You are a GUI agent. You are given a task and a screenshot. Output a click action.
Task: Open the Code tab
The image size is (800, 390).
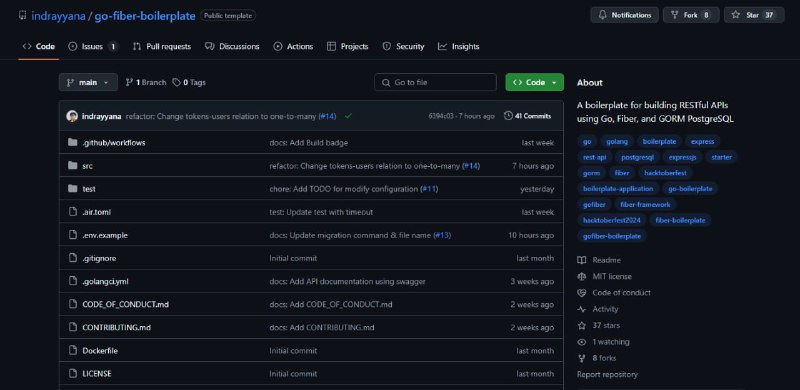click(x=38, y=46)
